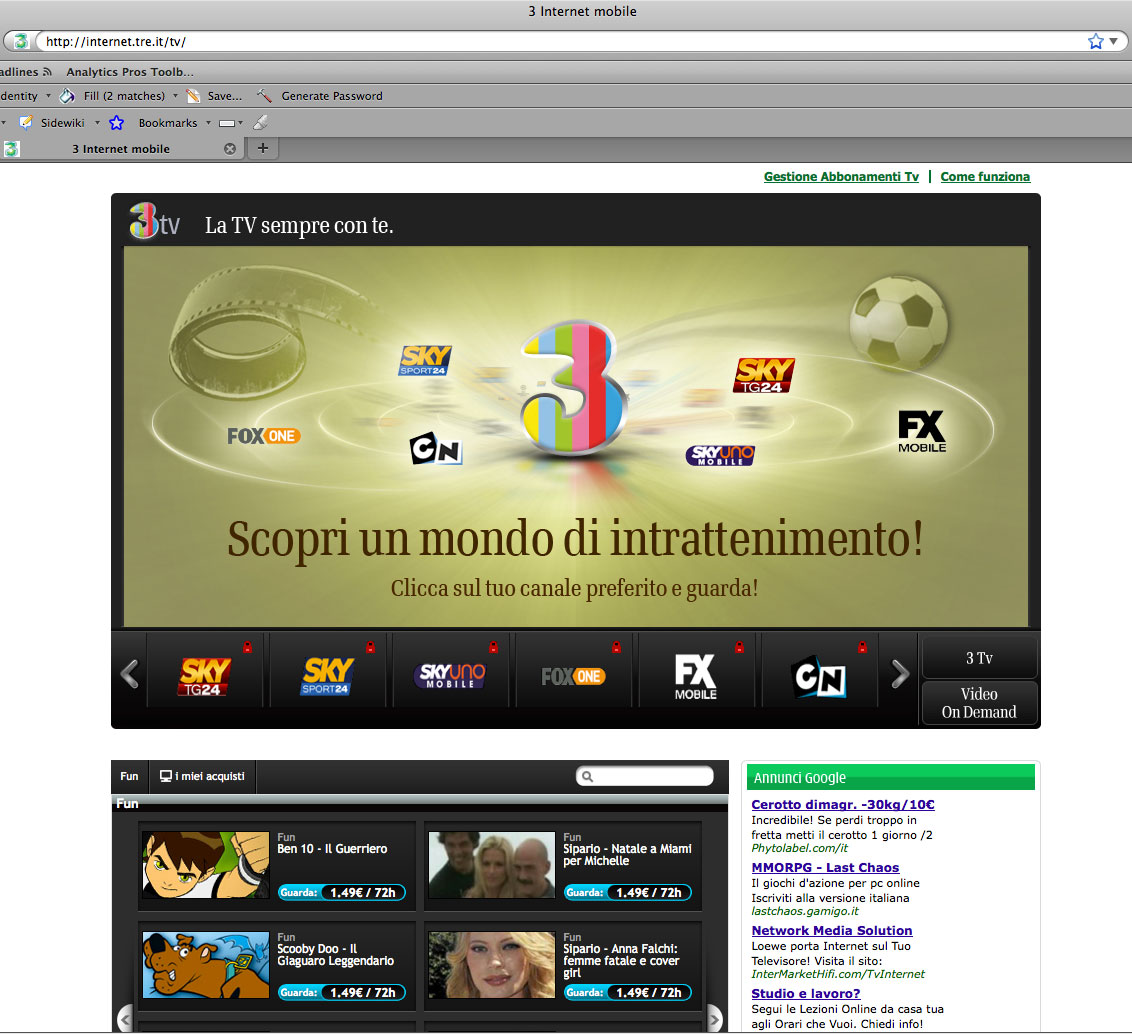Expand the Sidewiki dropdown arrow
The width and height of the screenshot is (1132, 1034).
(x=97, y=123)
